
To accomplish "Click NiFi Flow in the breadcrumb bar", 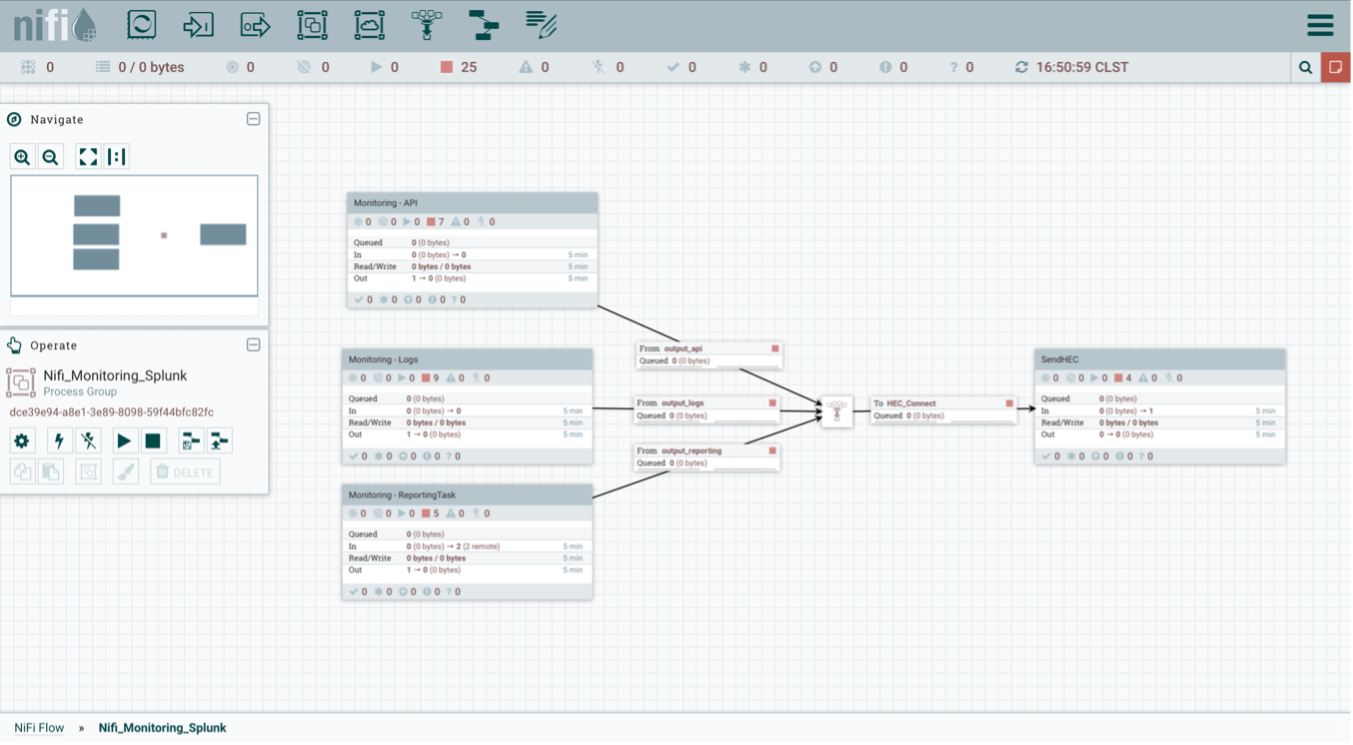I will click(x=38, y=728).
